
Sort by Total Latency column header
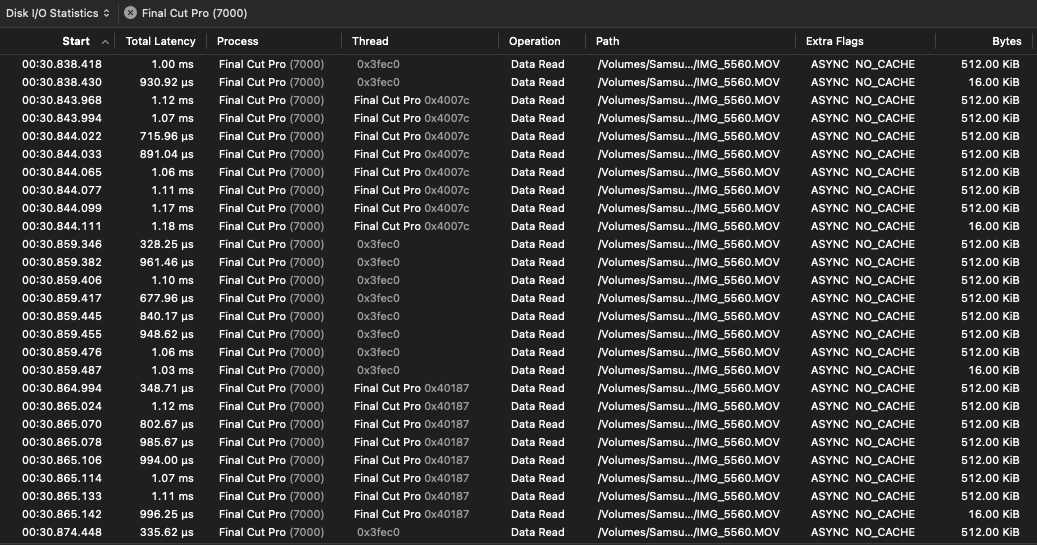tap(161, 41)
